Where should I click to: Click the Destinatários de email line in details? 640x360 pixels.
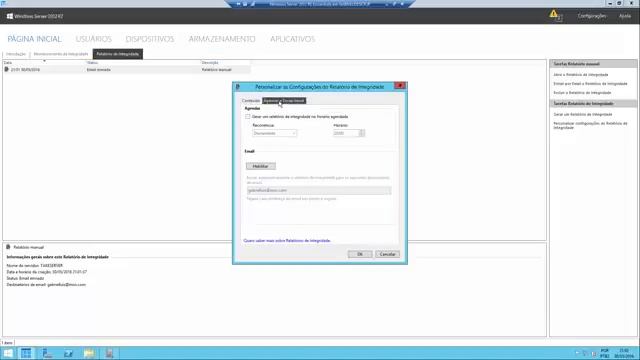click(x=46, y=284)
